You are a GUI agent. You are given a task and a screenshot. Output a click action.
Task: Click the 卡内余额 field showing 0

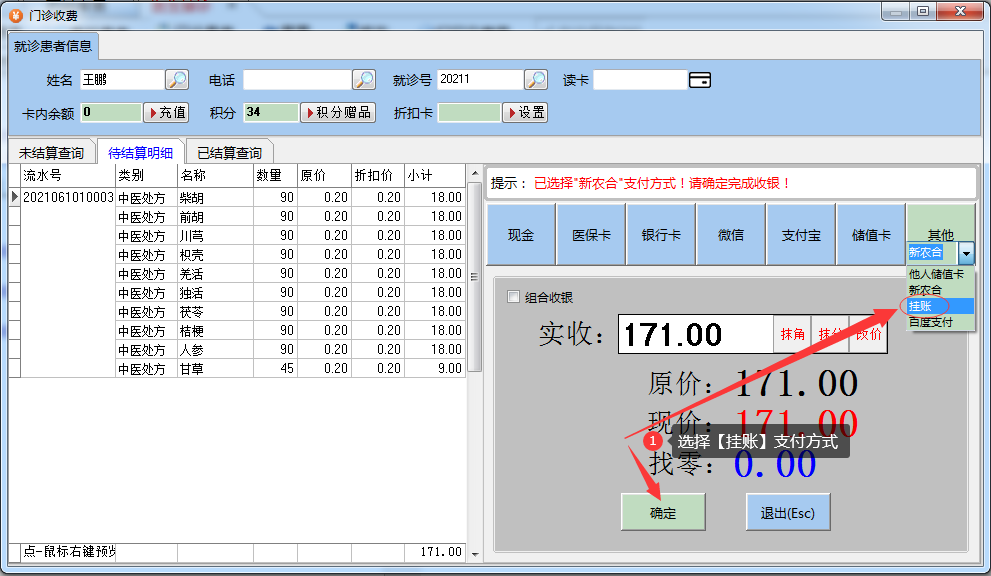click(111, 113)
